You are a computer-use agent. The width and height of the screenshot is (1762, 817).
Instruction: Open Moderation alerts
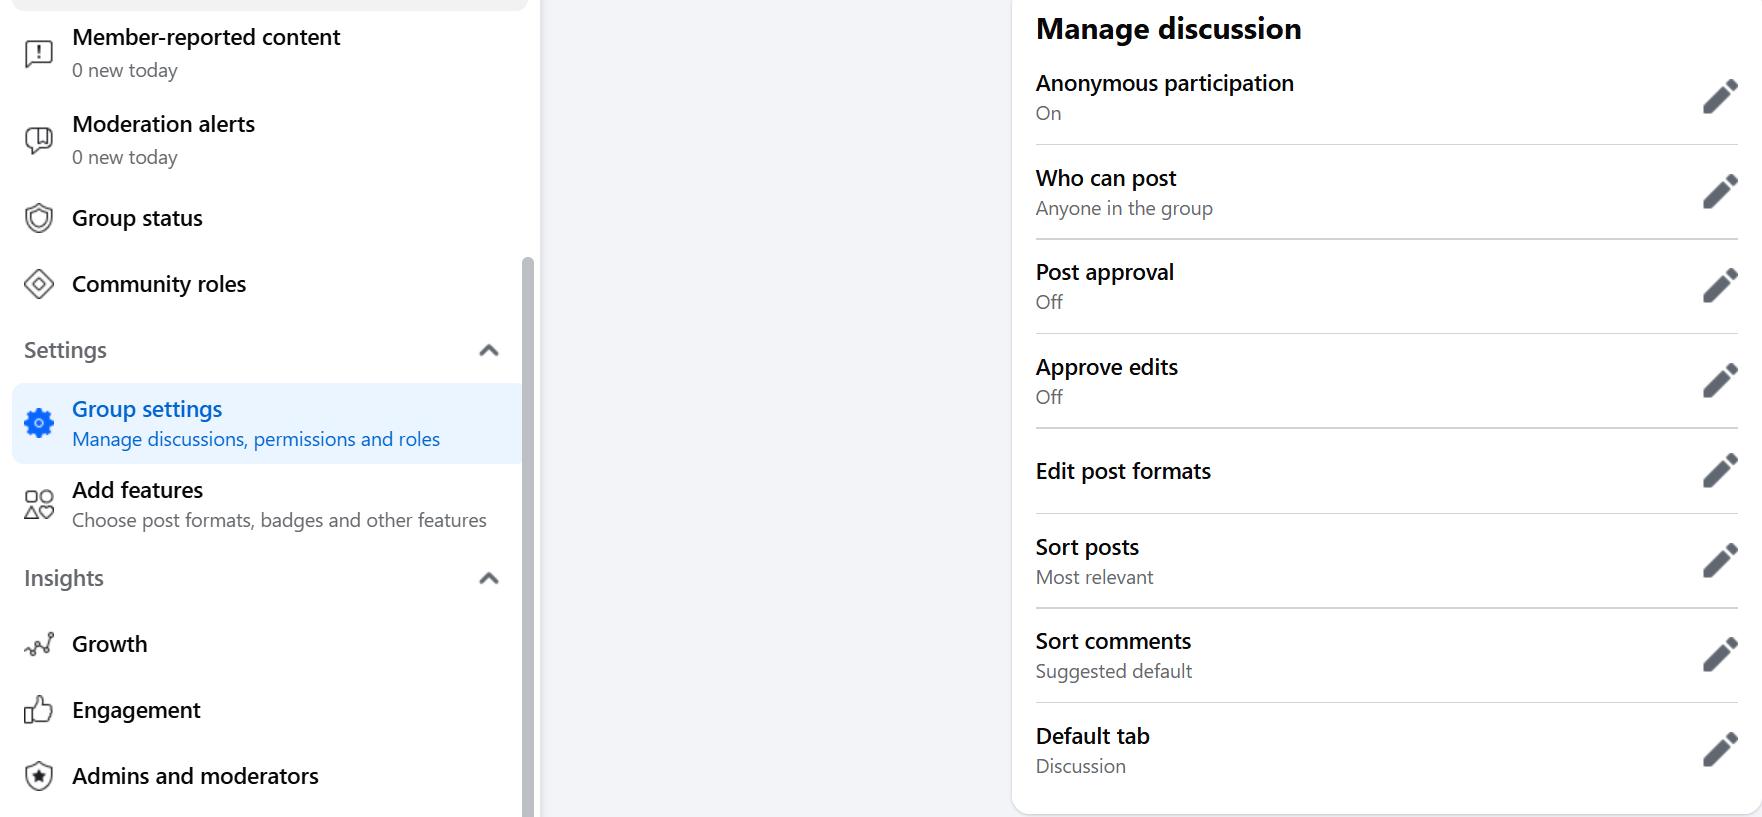(163, 140)
